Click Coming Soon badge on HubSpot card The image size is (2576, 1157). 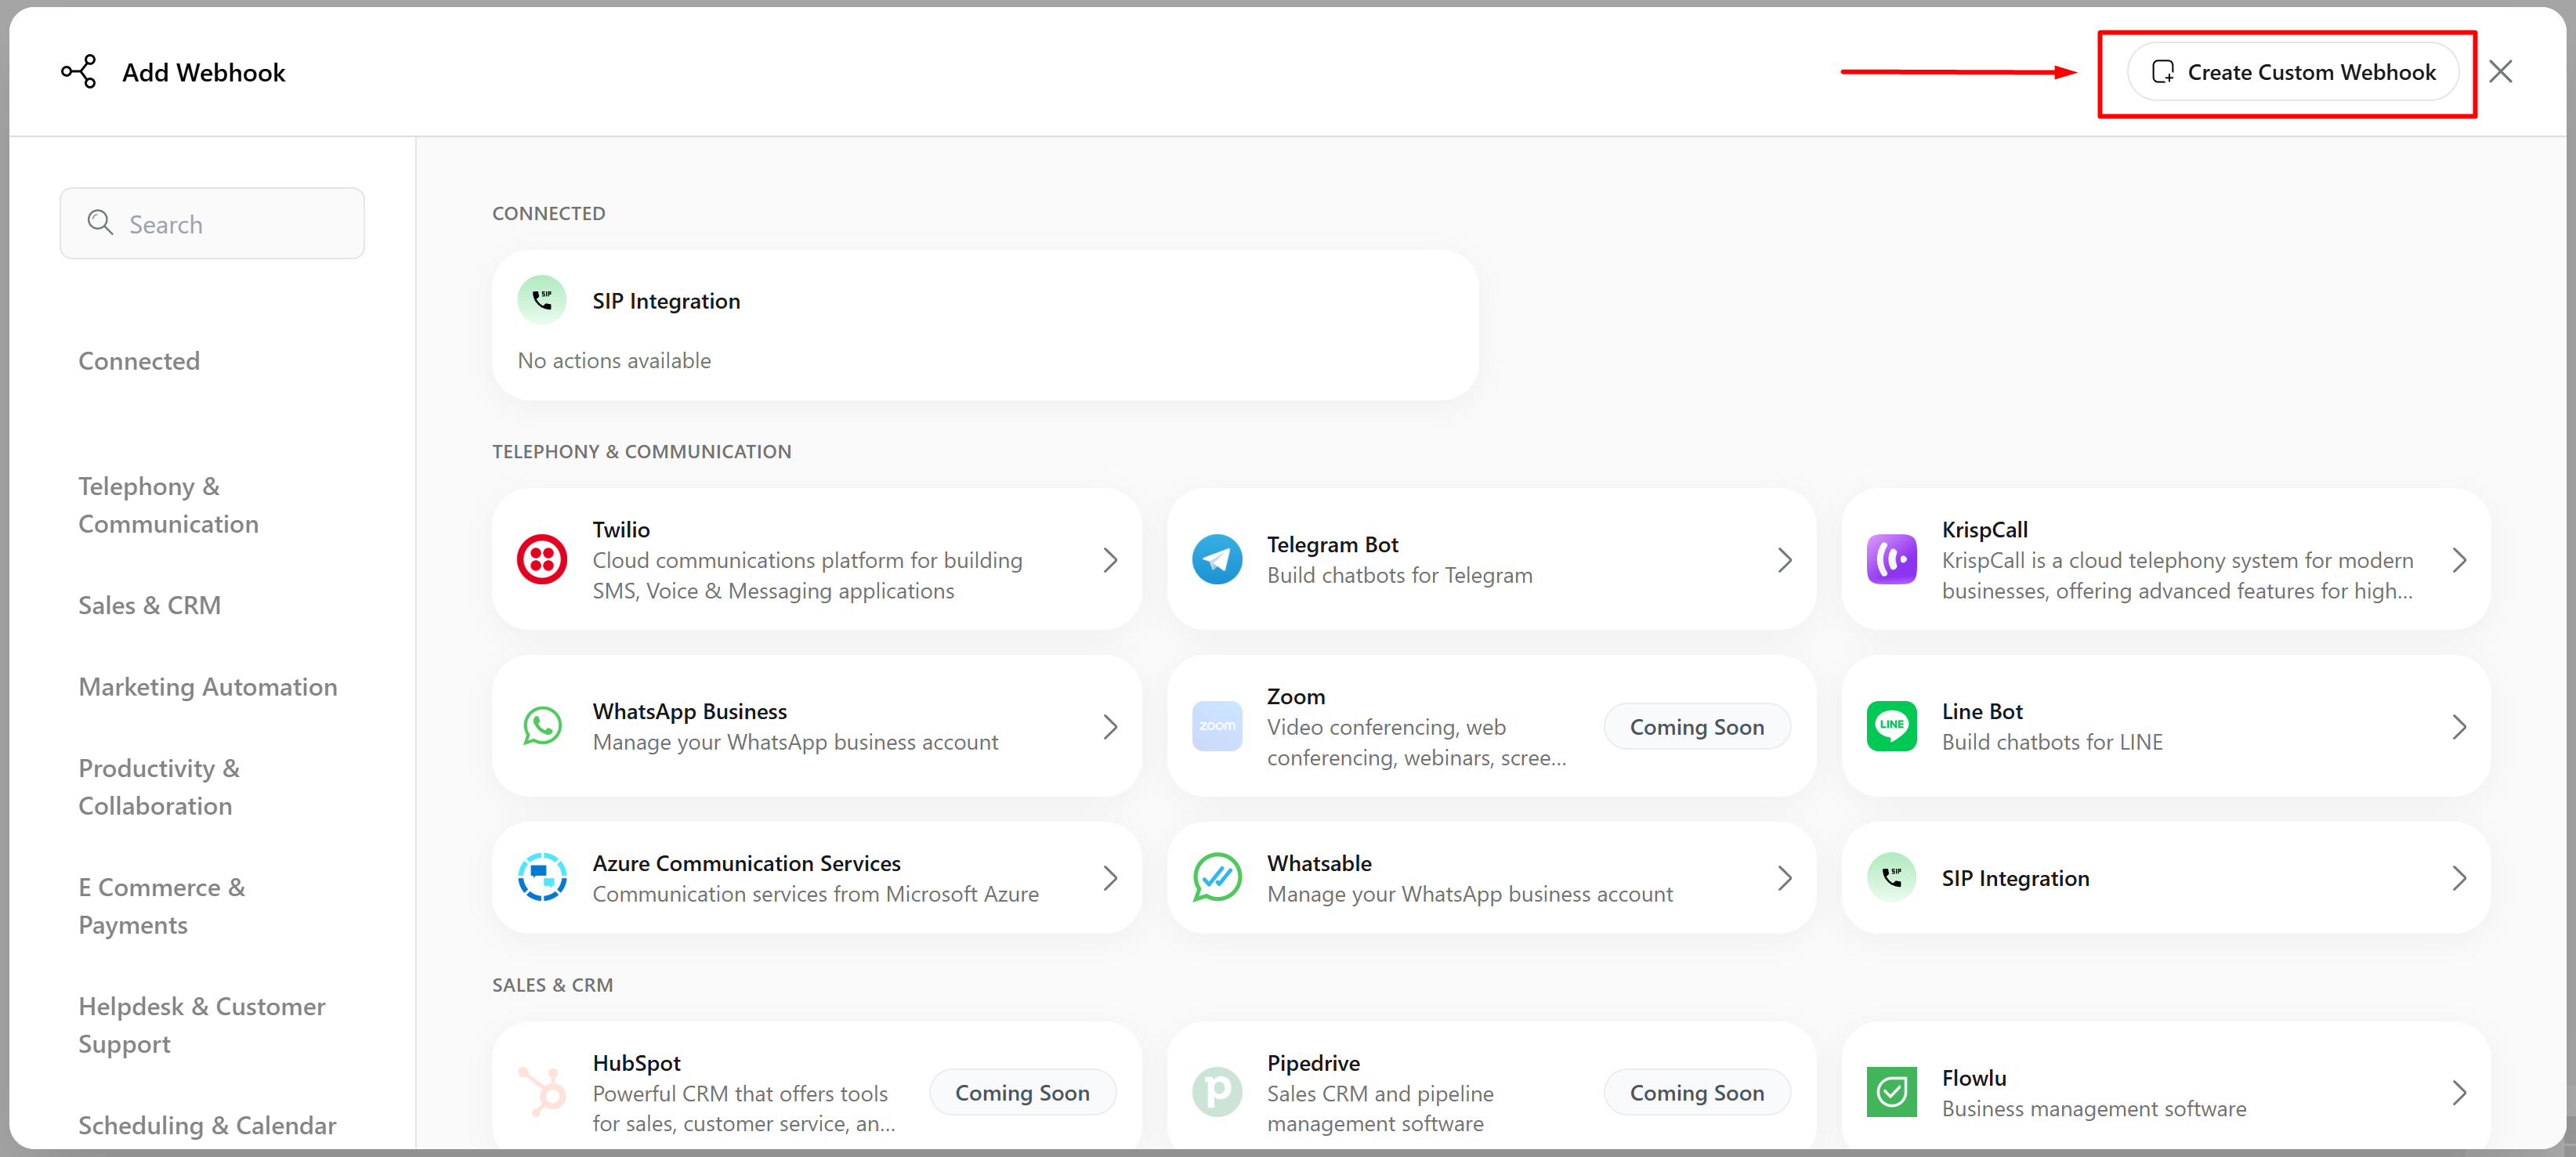[x=1022, y=1093]
